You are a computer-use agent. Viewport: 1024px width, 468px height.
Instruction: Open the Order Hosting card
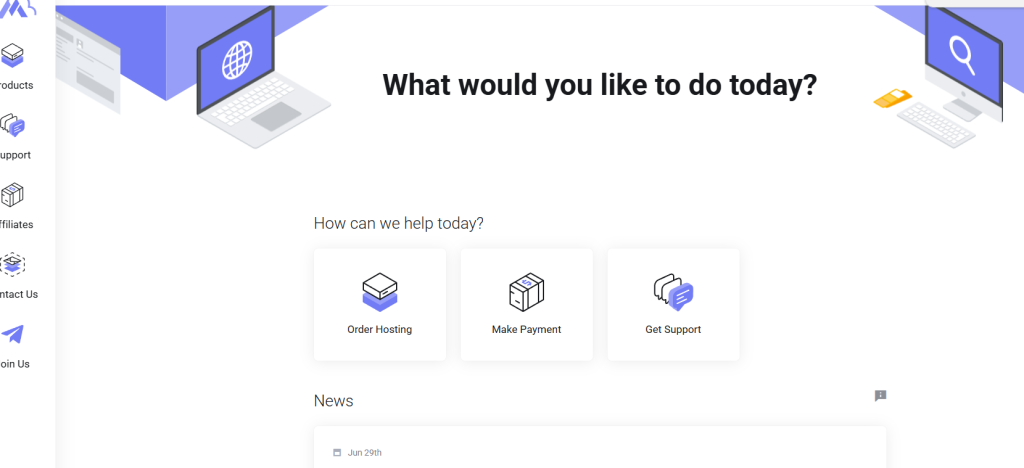point(380,304)
